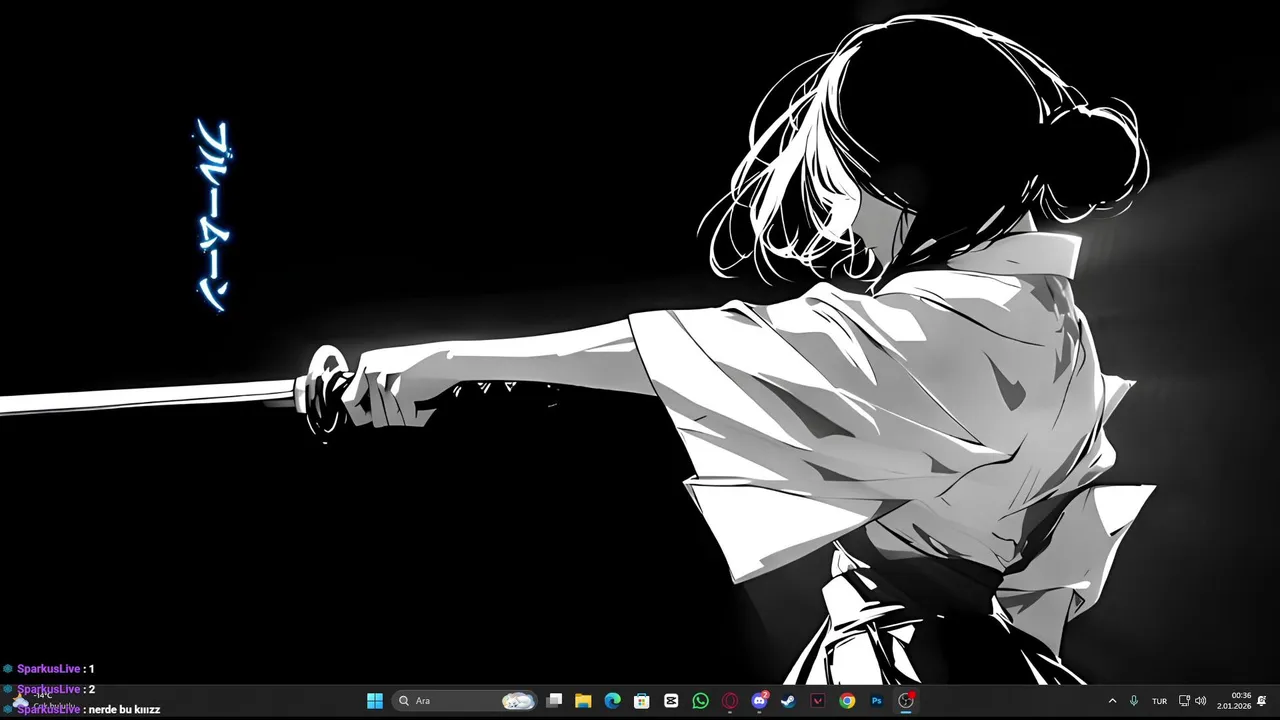Open the volume speaker tray icon
1280x720 pixels.
click(x=1200, y=701)
